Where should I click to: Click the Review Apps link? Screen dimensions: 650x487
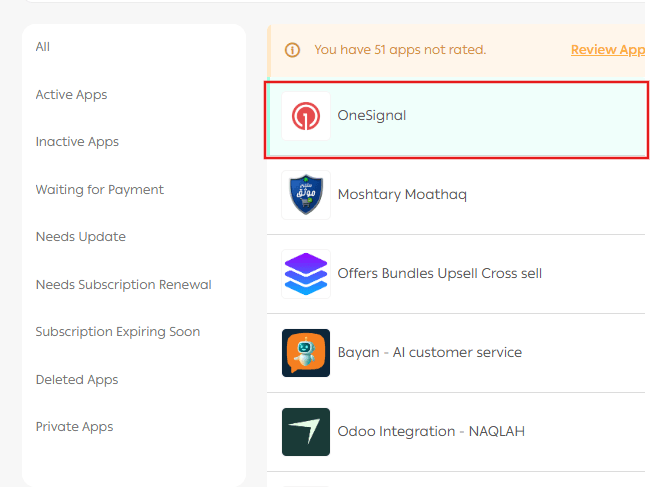point(608,50)
